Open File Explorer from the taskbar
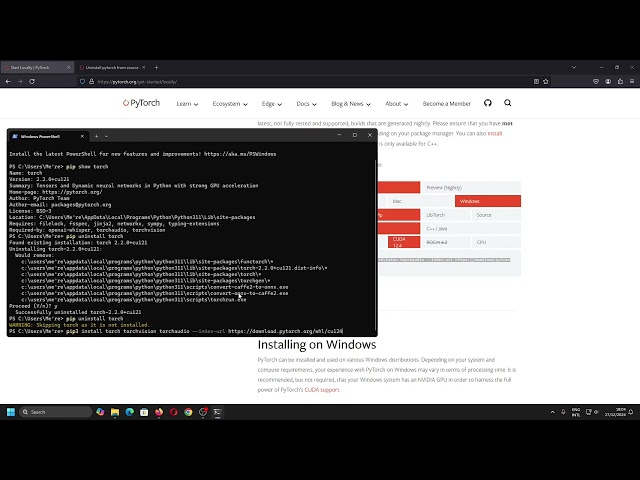The width and height of the screenshot is (640, 480). [x=115, y=412]
